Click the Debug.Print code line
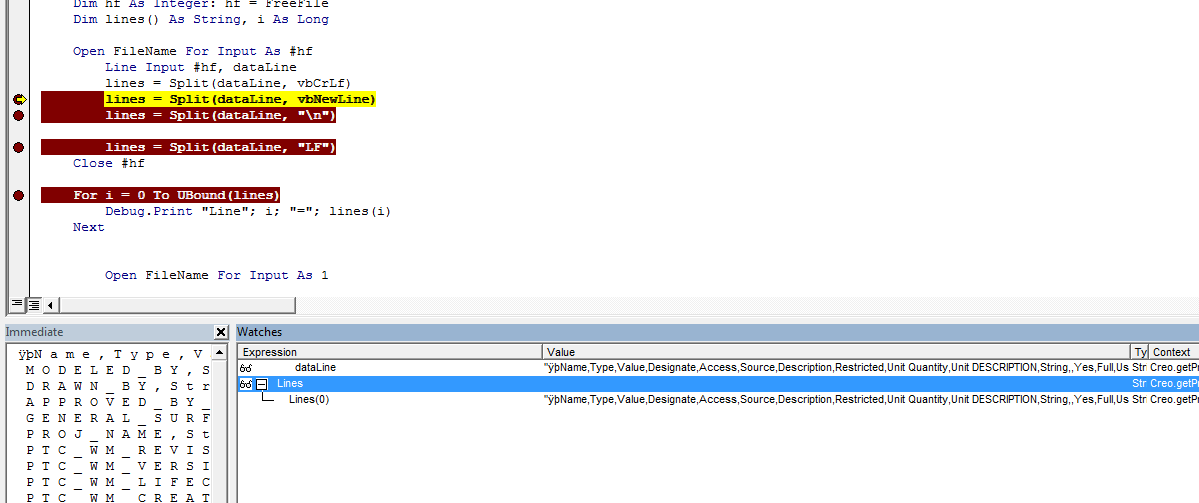This screenshot has height=503, width=1199. (248, 212)
